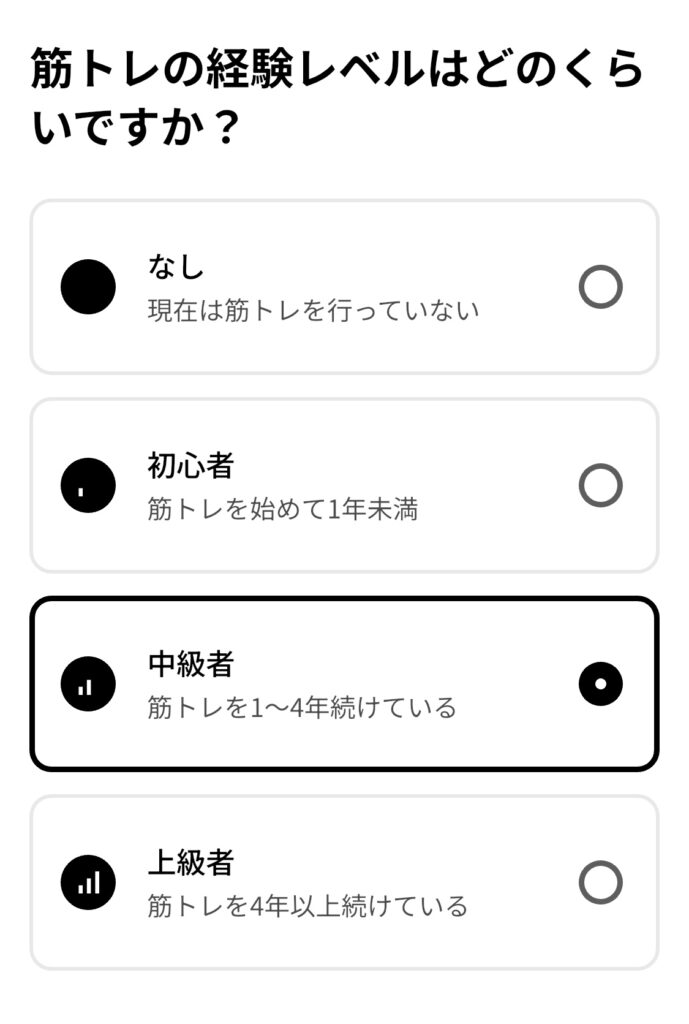Click the one-bar level icon for 初心者
The height and width of the screenshot is (1024, 689).
pos(88,485)
